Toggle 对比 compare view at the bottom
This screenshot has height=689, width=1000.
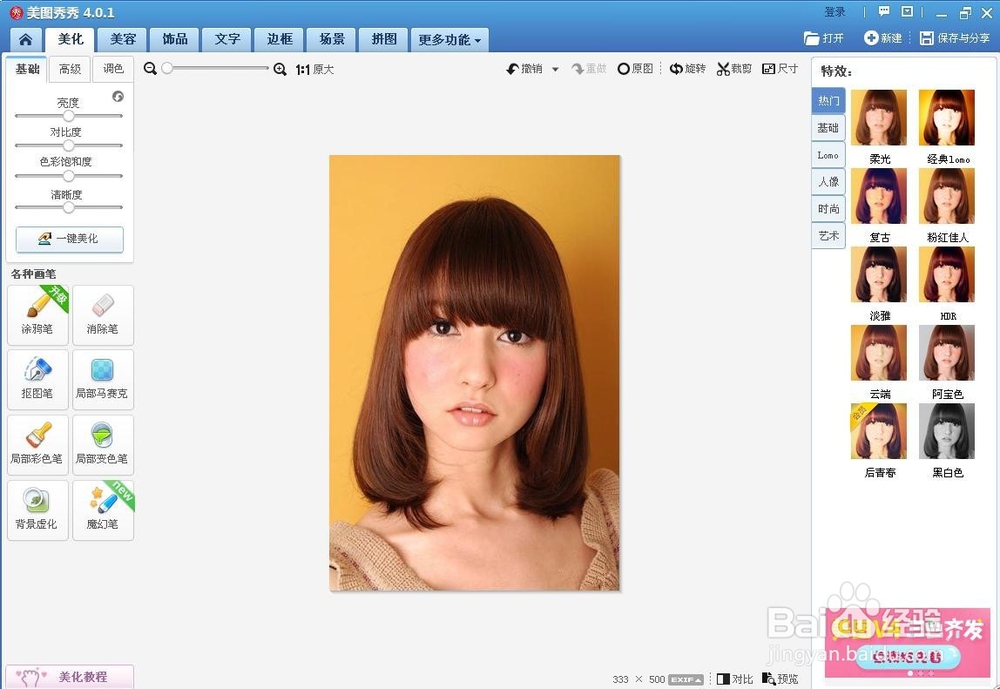[x=735, y=679]
